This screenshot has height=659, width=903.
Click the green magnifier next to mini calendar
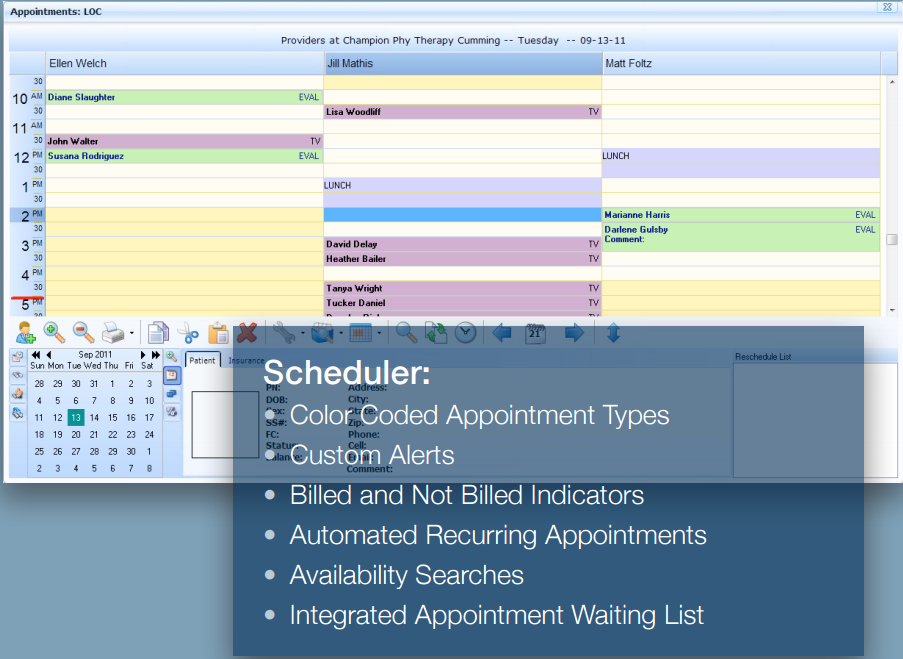172,357
